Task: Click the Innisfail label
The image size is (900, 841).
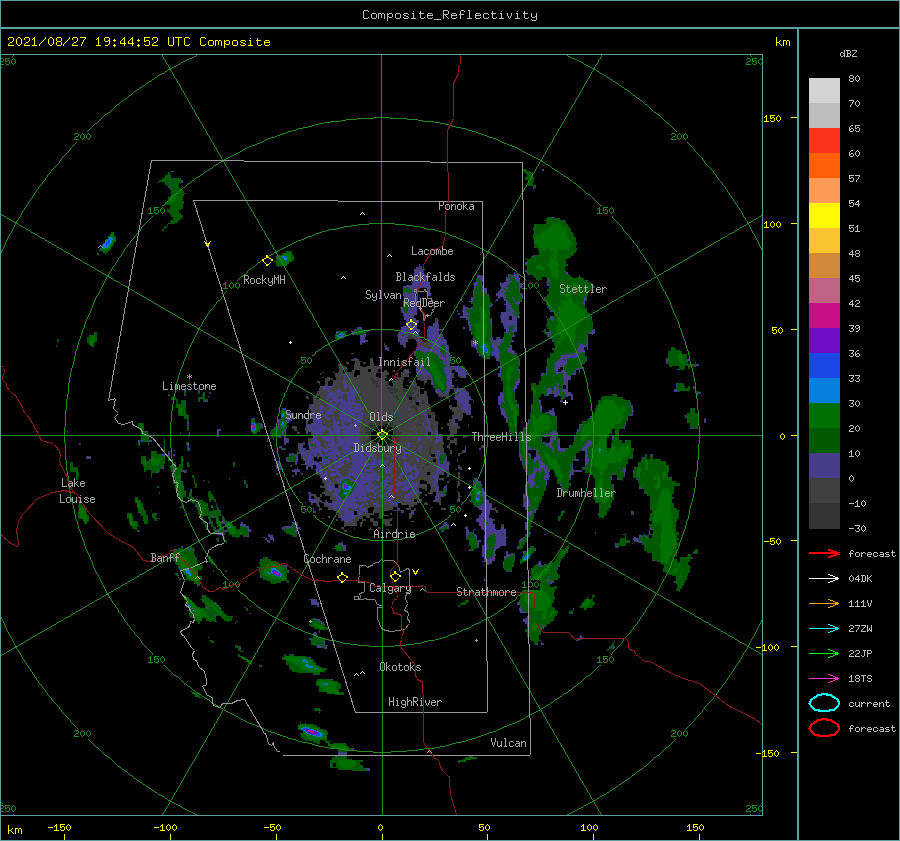Action: (404, 362)
